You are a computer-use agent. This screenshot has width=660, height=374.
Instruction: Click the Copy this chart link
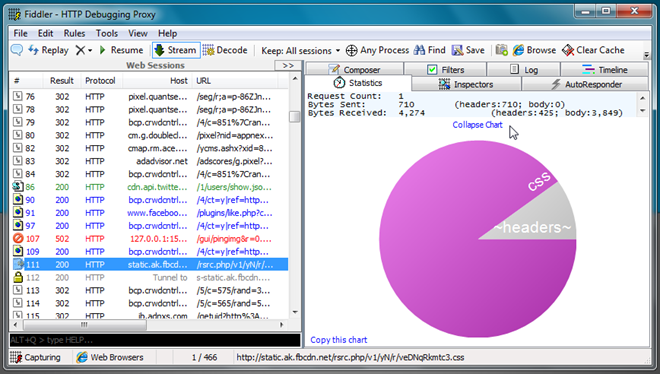click(339, 340)
